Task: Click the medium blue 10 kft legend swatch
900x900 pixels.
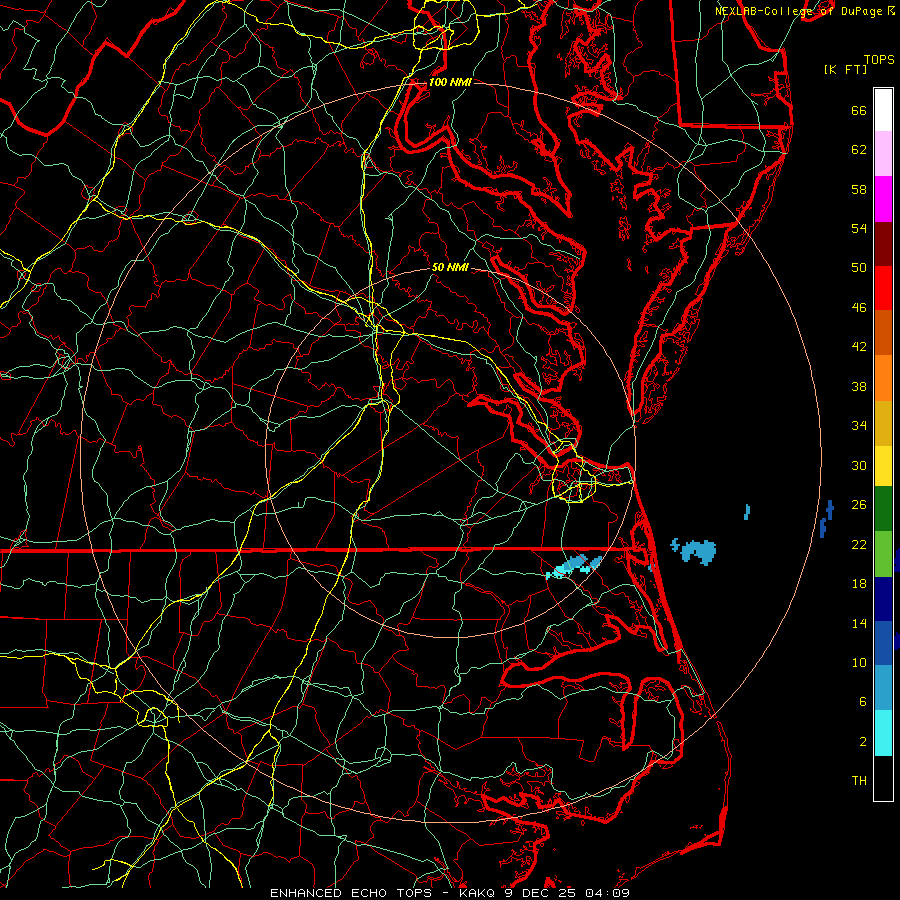Action: [x=883, y=643]
